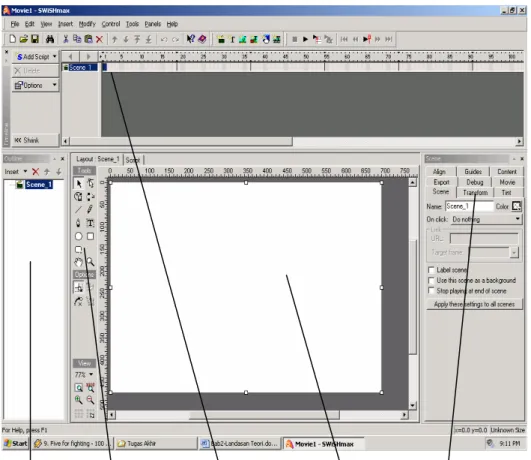
Task: Switch to the Export tab
Action: pos(441,182)
